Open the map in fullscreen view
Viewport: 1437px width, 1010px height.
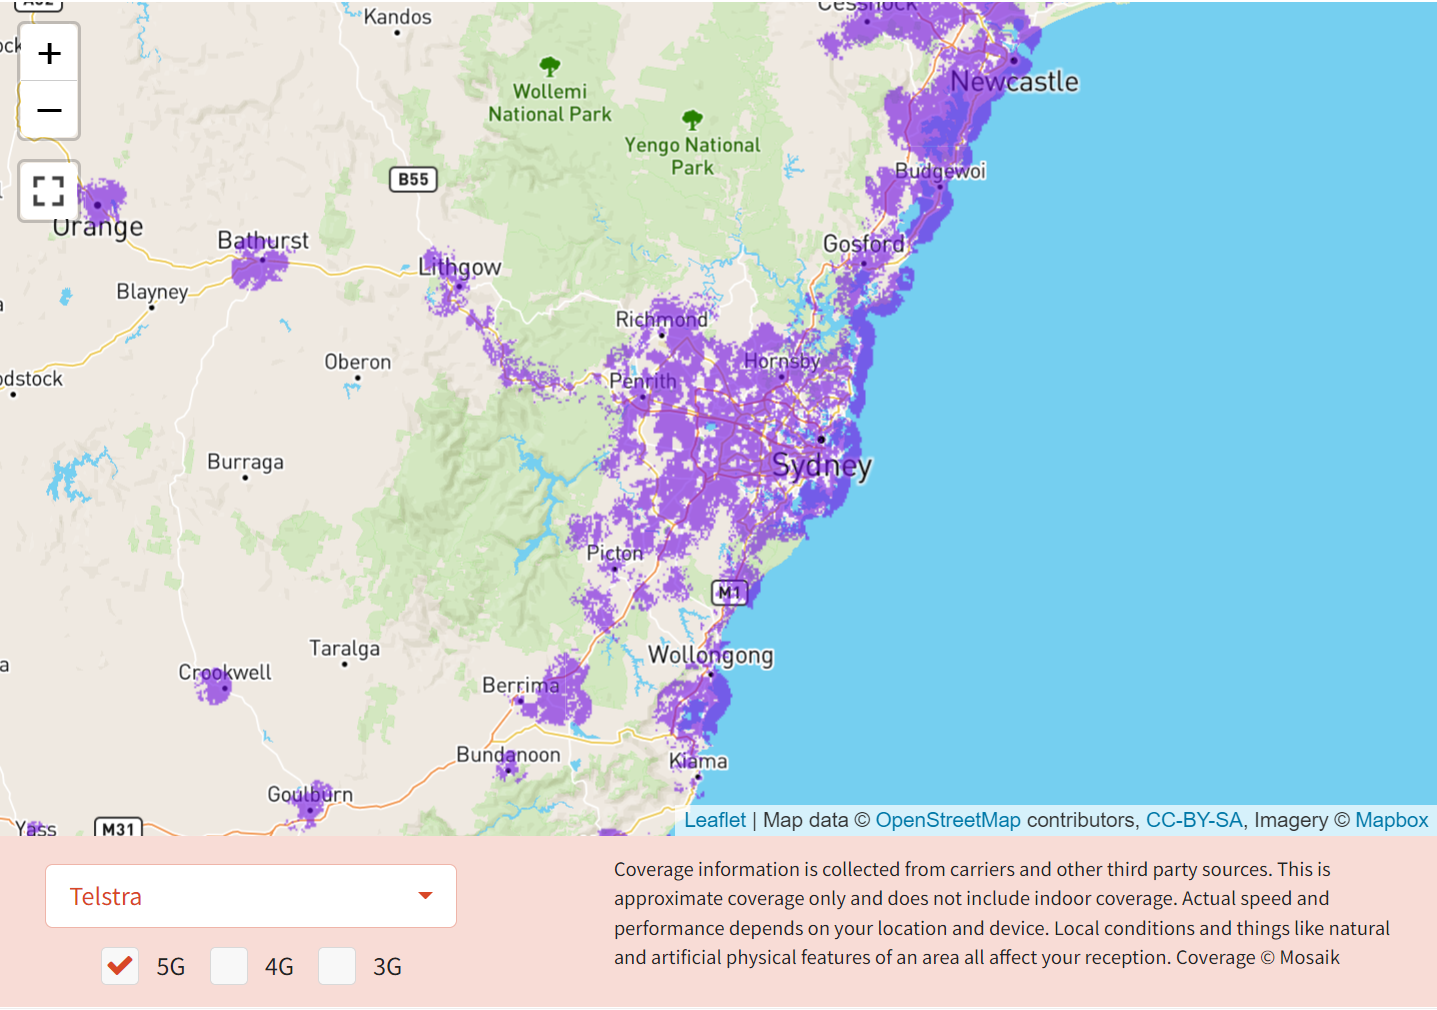tap(49, 191)
